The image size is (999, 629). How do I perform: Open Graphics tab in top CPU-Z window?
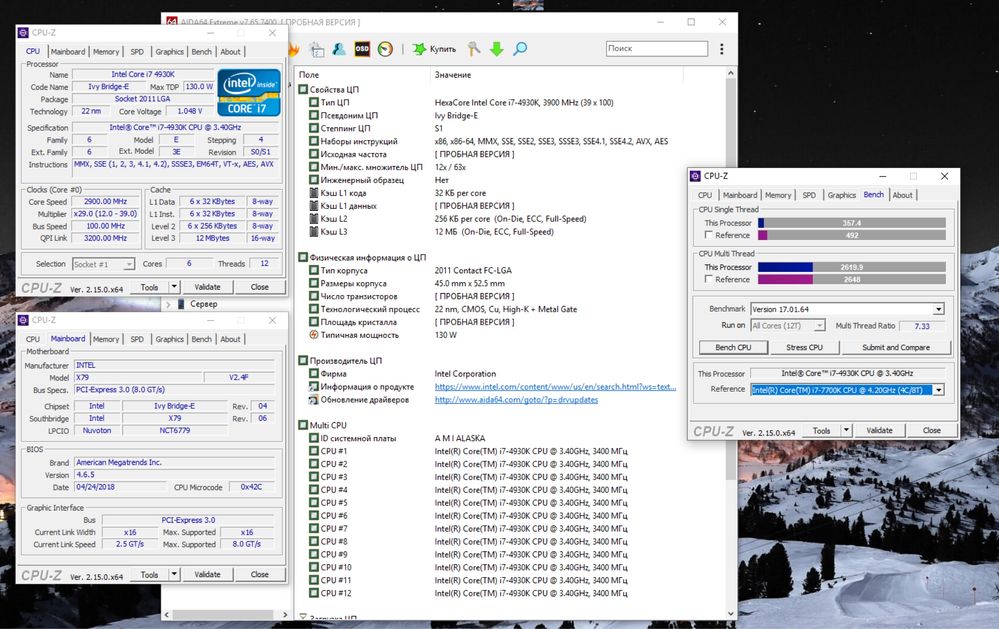coord(169,52)
